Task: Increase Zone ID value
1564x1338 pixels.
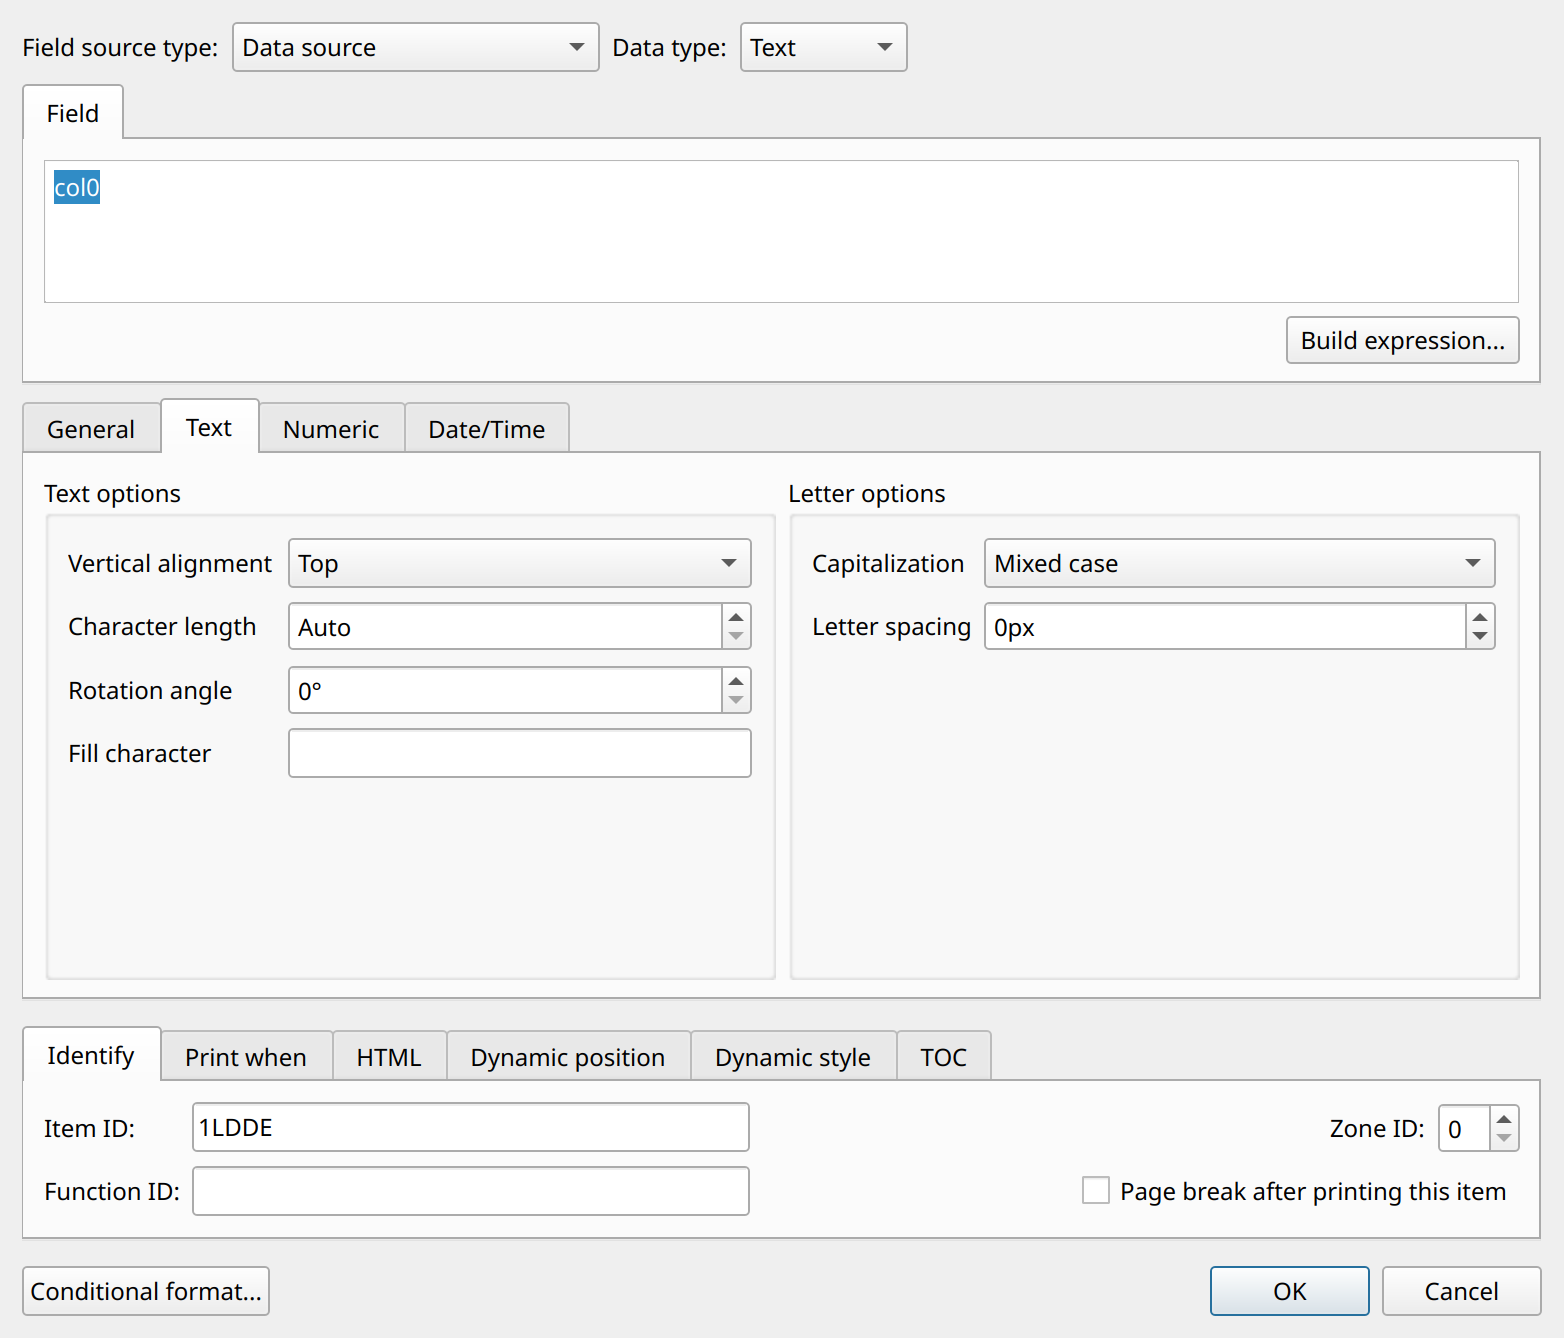Action: click(x=1504, y=1118)
